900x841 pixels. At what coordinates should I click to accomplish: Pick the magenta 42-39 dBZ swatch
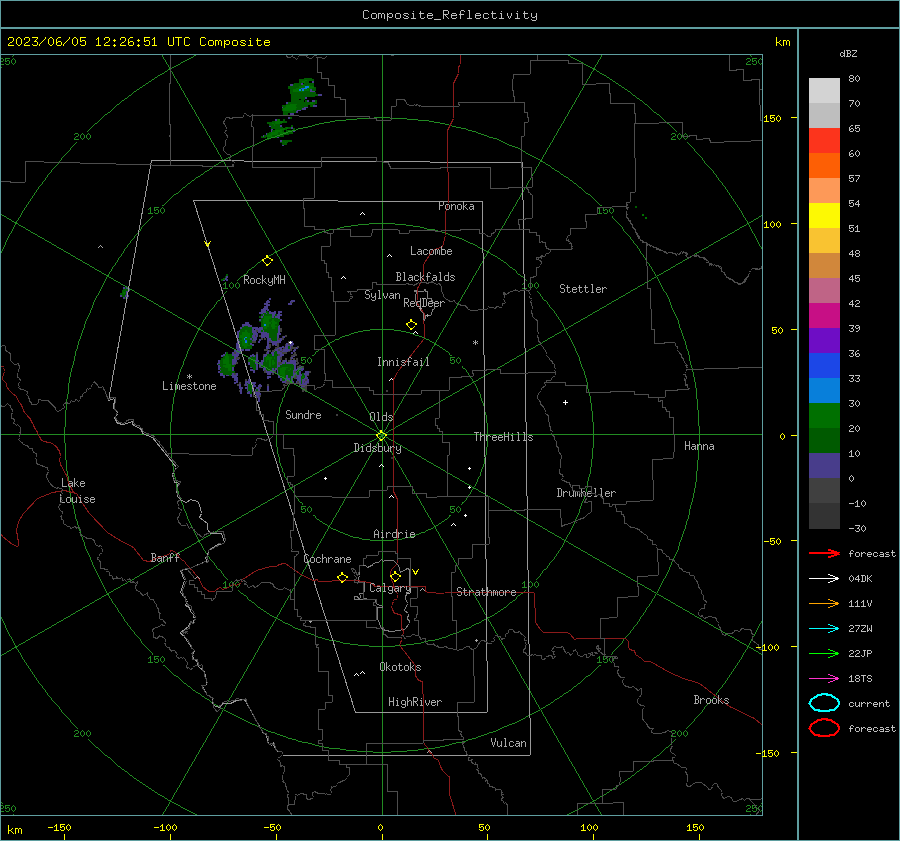[824, 316]
